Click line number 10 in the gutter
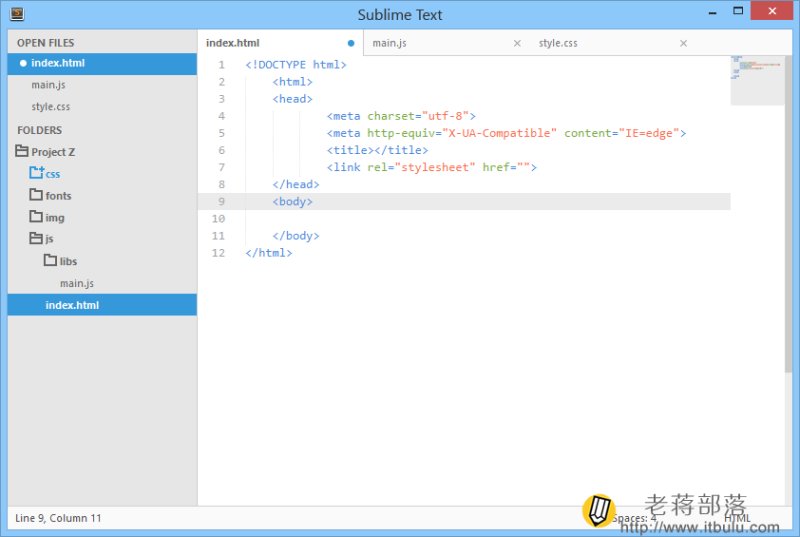Viewport: 800px width, 537px height. [218, 219]
